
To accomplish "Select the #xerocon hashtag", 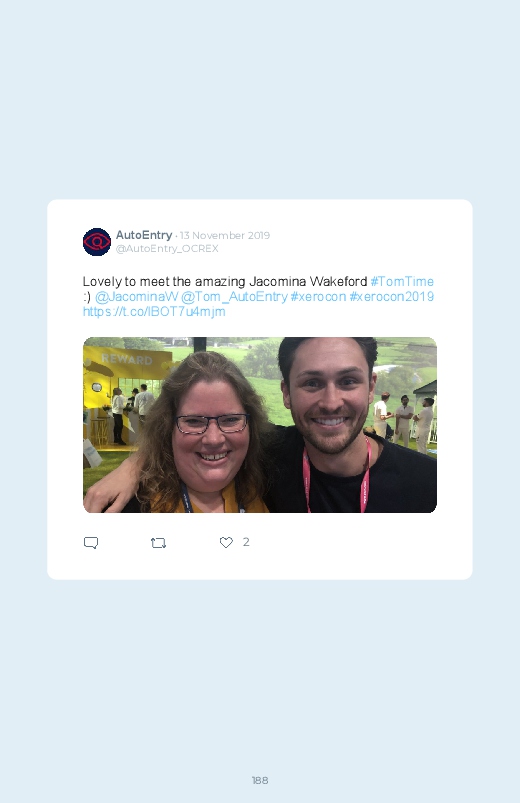I will (318, 297).
